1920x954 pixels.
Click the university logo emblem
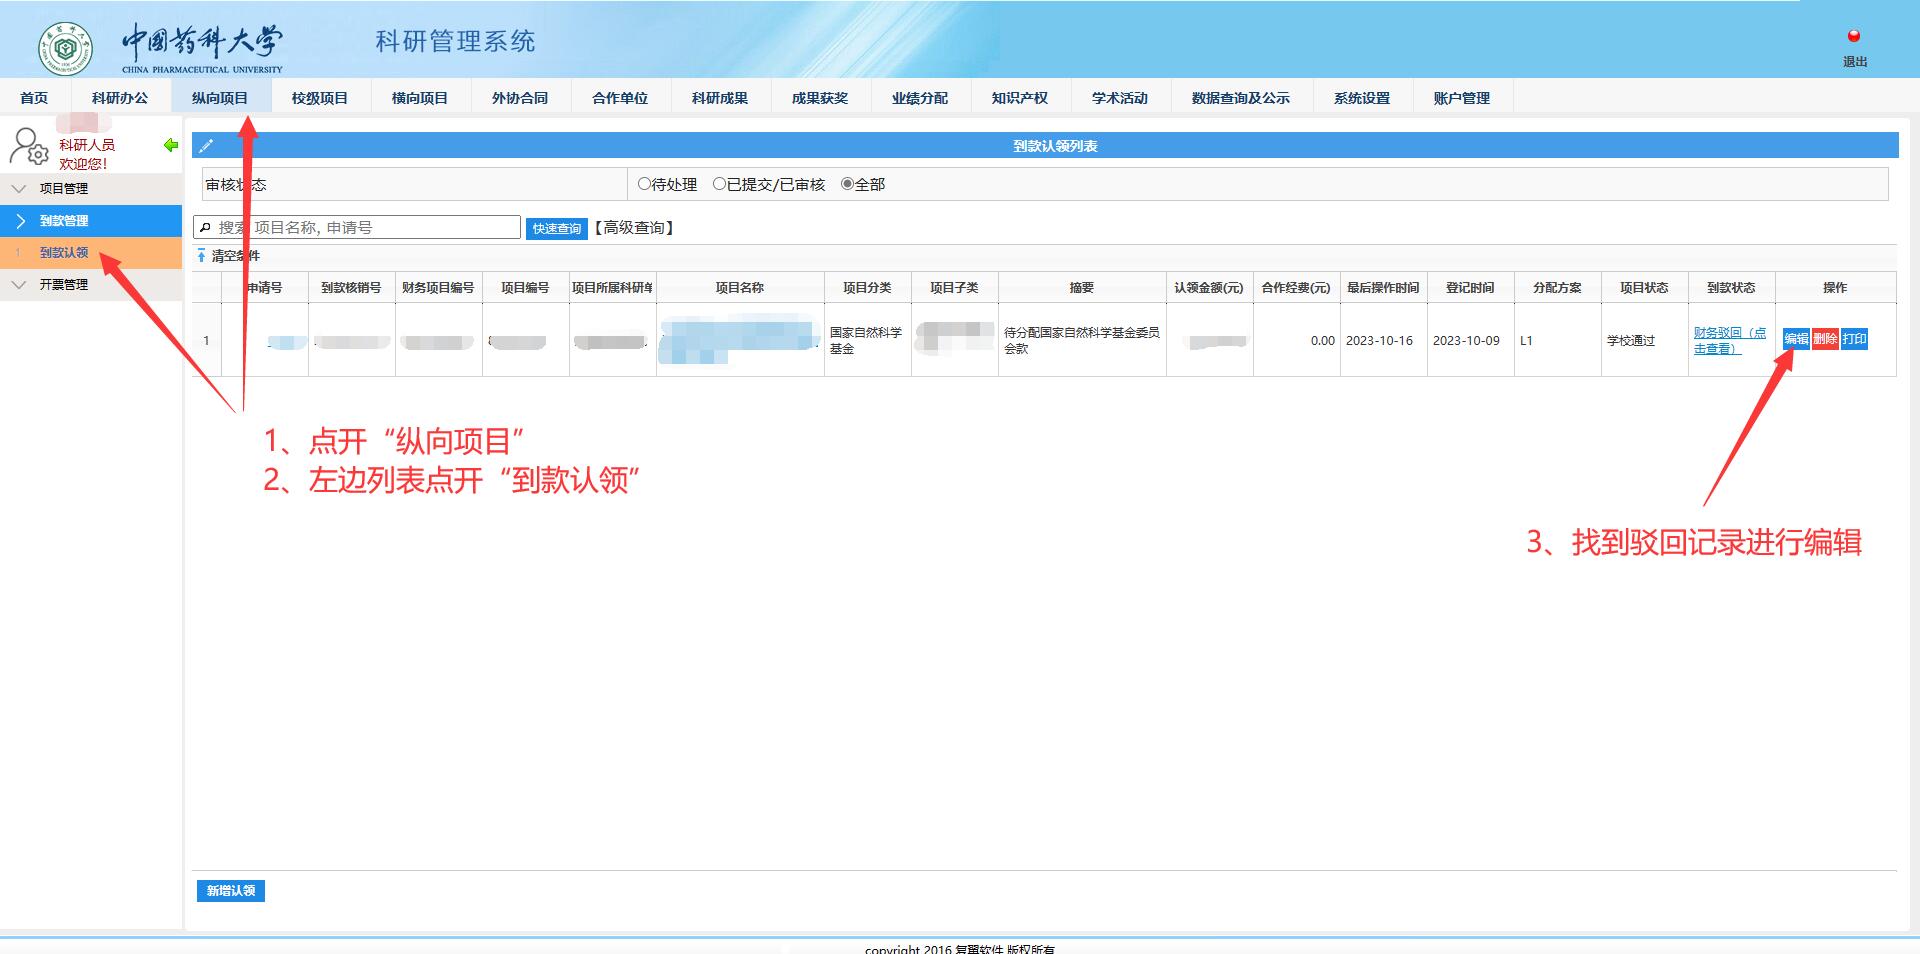[x=66, y=48]
